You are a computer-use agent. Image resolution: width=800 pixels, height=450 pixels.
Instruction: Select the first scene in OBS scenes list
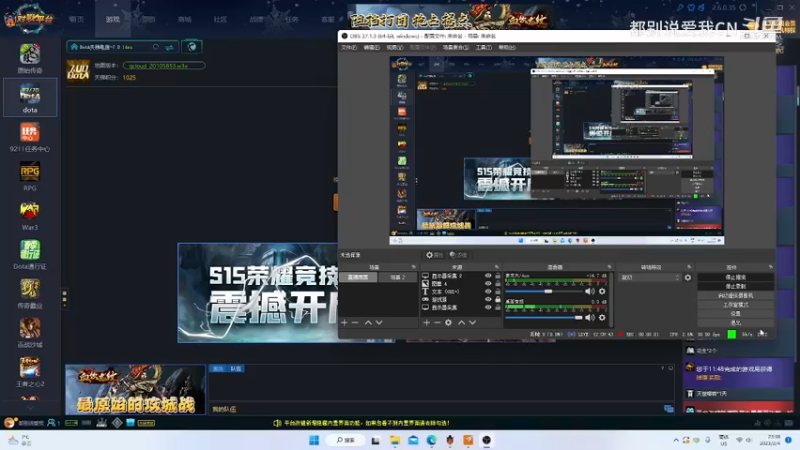358,277
